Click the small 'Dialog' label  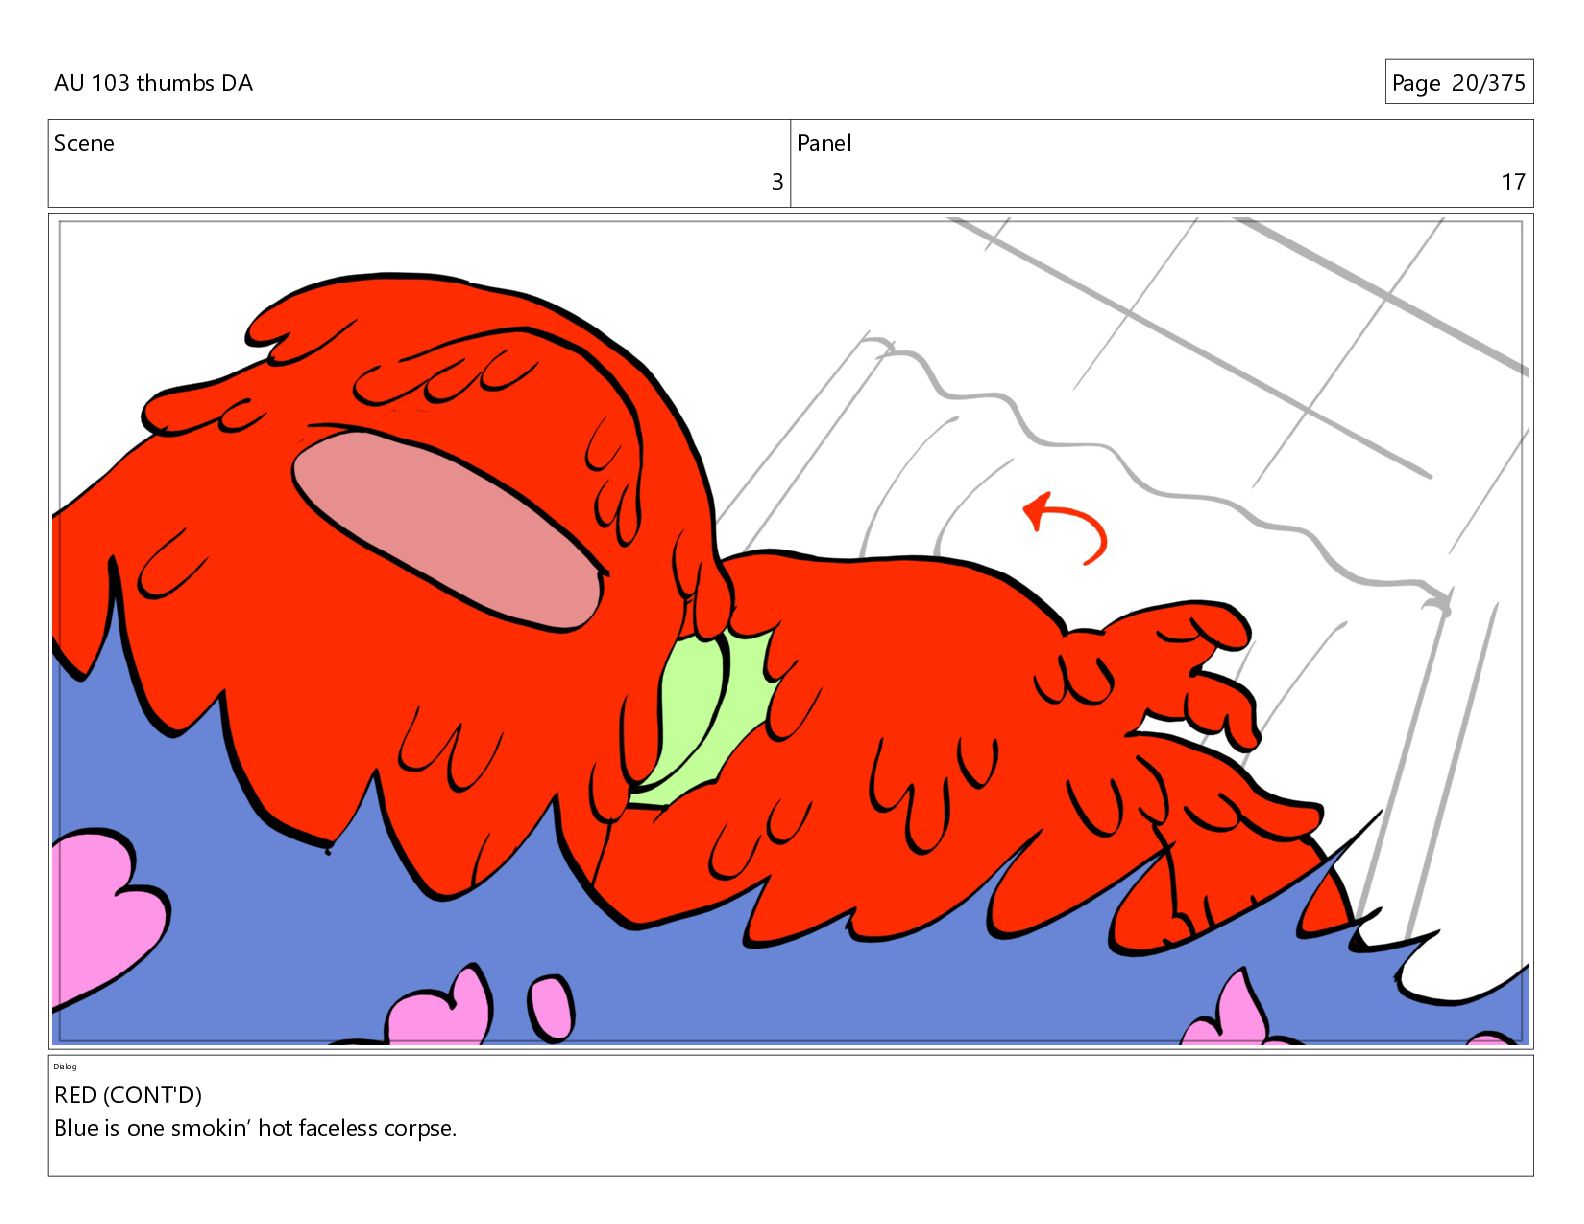point(65,1066)
